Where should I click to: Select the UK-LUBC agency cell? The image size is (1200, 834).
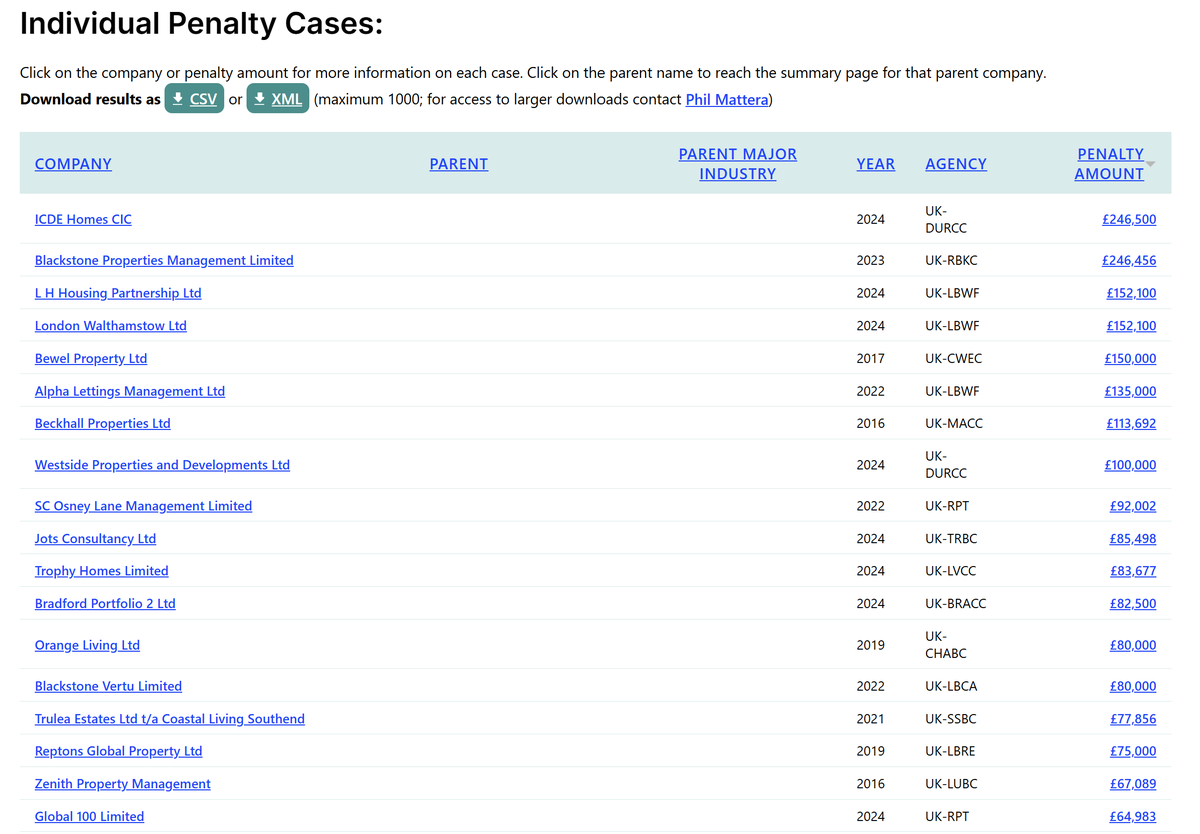(952, 784)
